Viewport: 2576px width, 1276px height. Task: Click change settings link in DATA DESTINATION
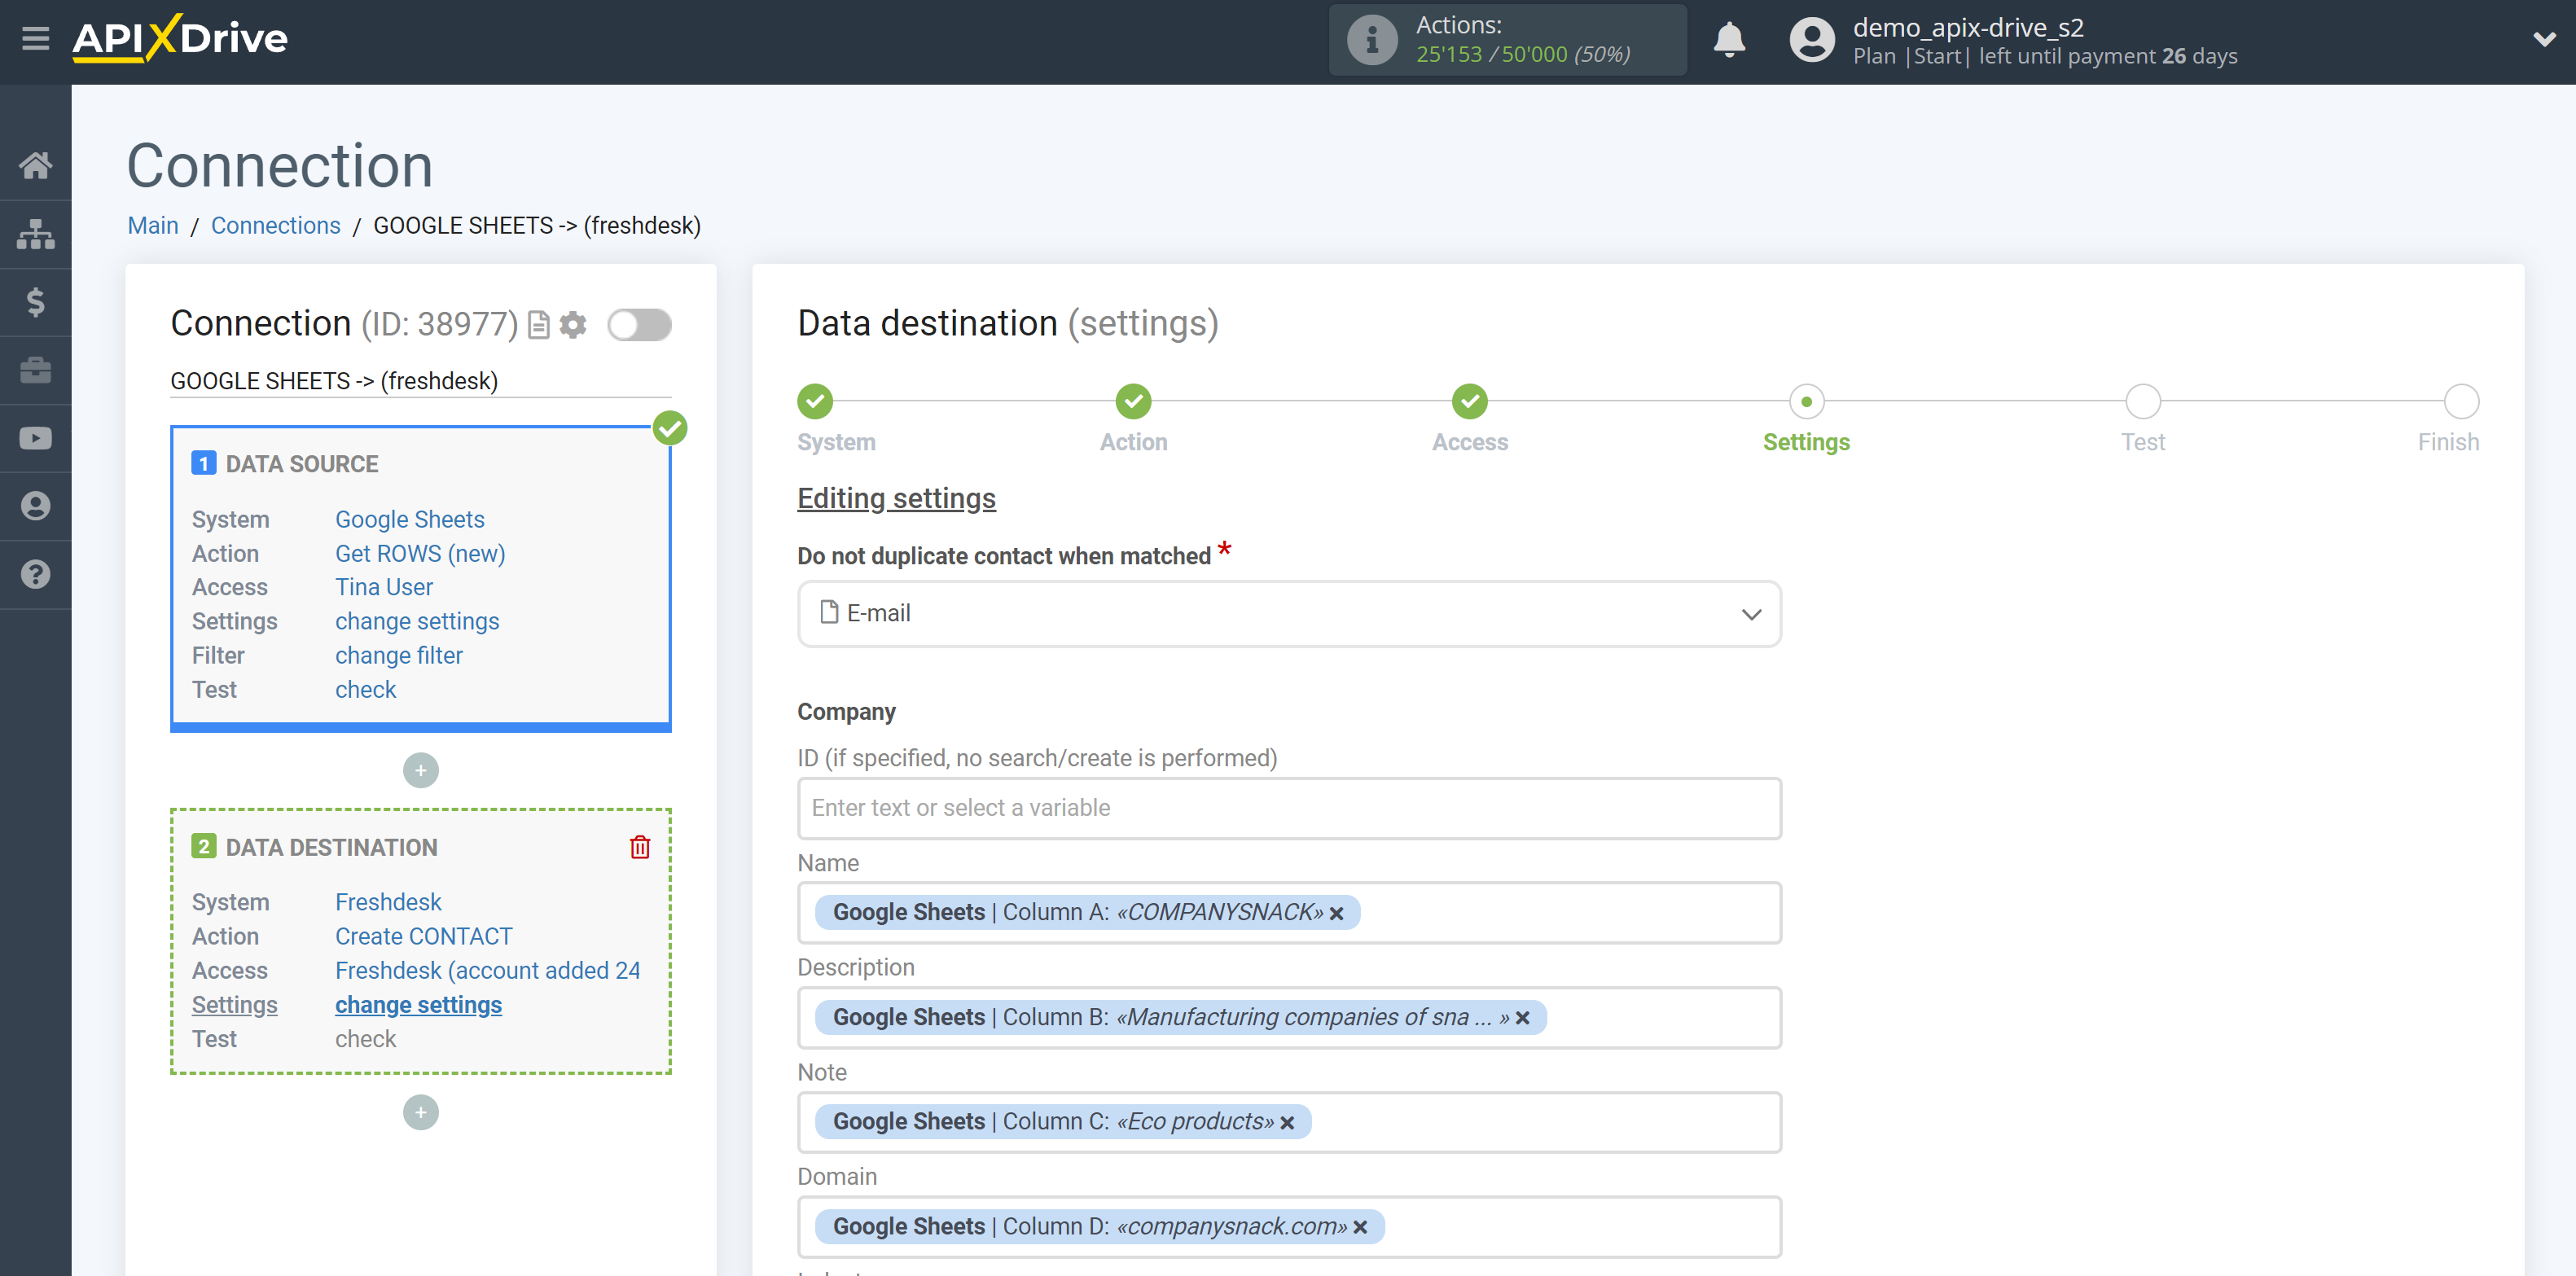[417, 1003]
